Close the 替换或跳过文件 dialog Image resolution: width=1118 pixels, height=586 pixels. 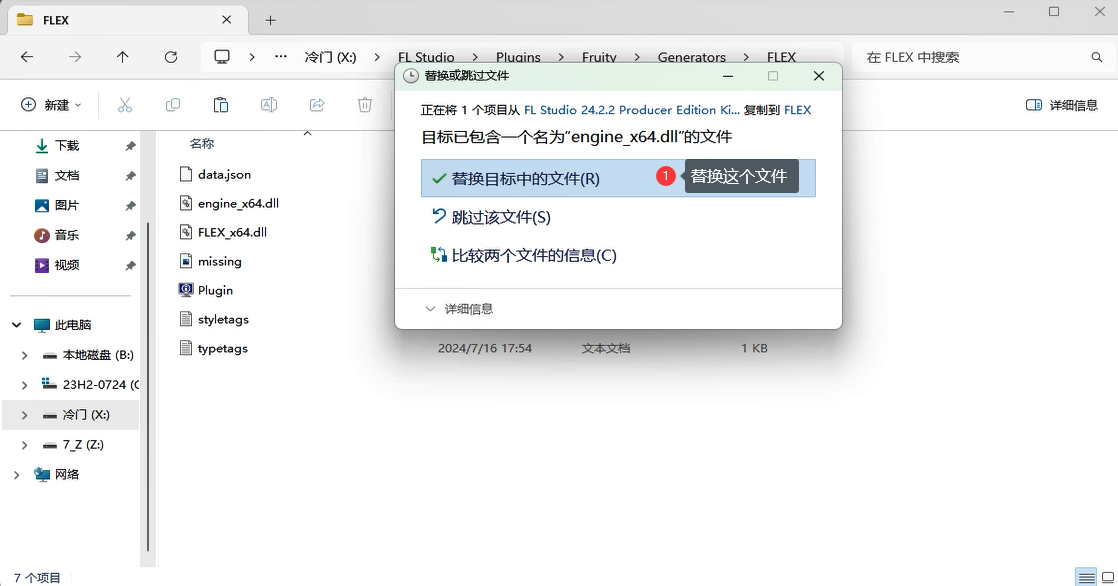819,76
